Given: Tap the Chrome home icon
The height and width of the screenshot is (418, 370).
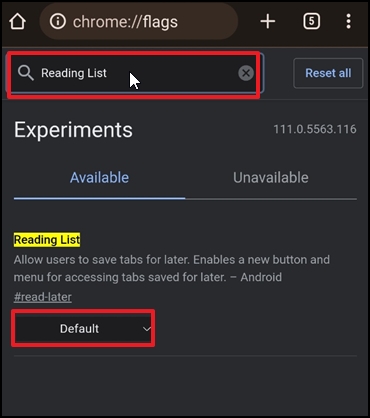Looking at the screenshot, I should pos(18,22).
